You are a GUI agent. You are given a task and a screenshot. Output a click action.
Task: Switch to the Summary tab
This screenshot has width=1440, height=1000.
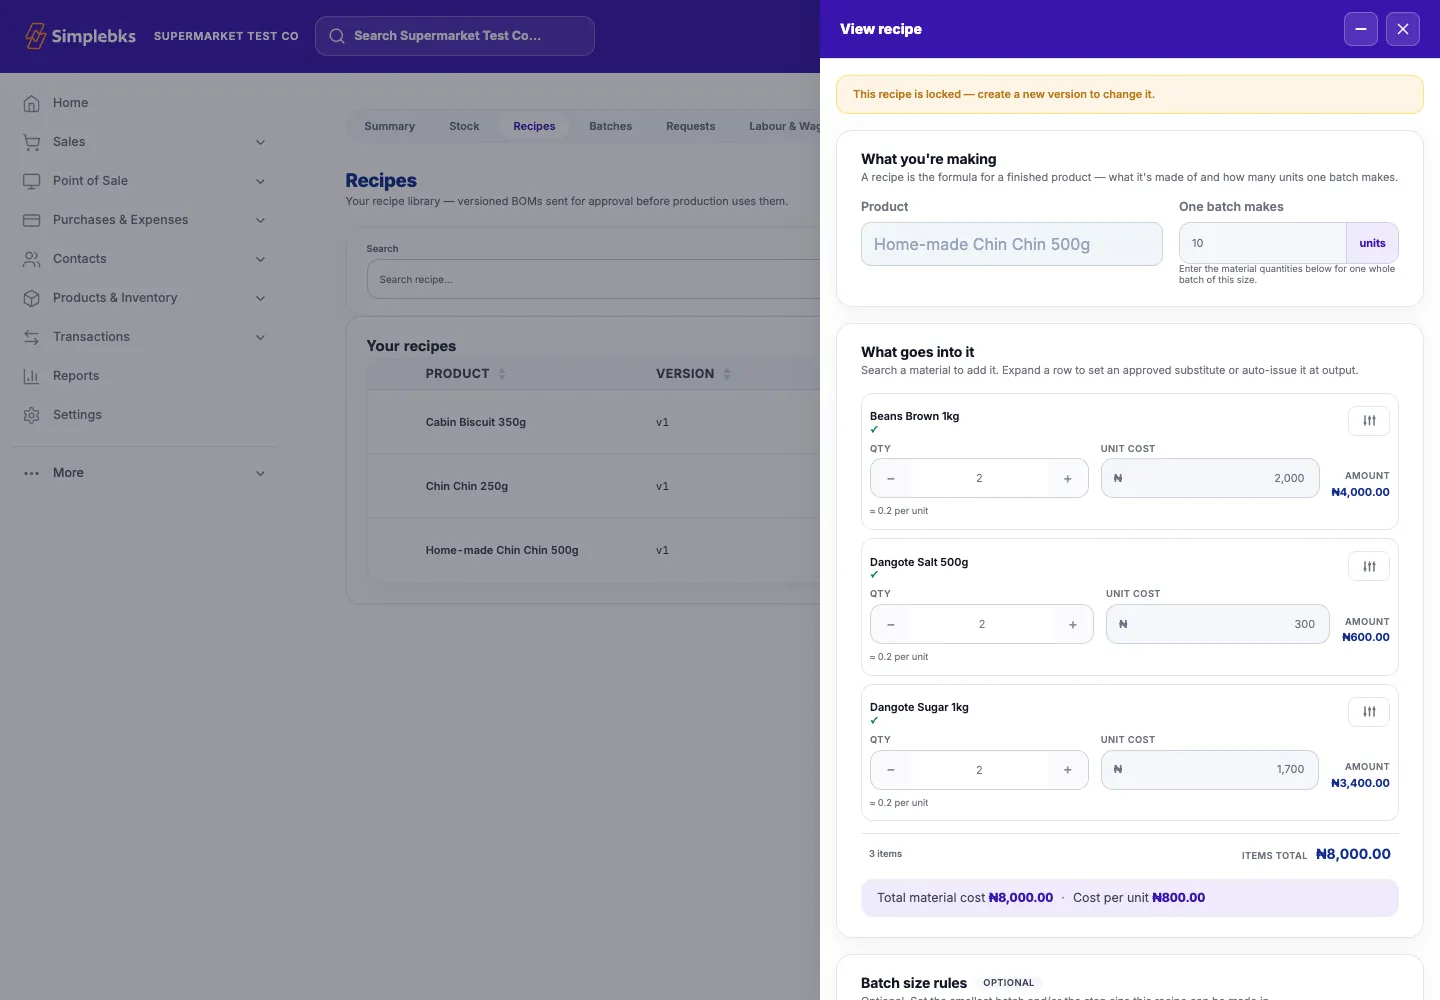389,126
